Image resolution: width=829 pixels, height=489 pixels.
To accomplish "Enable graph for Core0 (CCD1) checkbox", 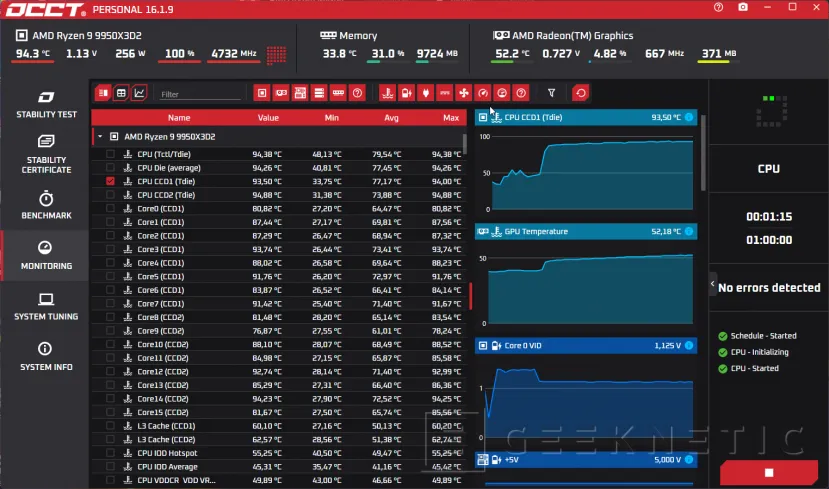I will click(110, 208).
